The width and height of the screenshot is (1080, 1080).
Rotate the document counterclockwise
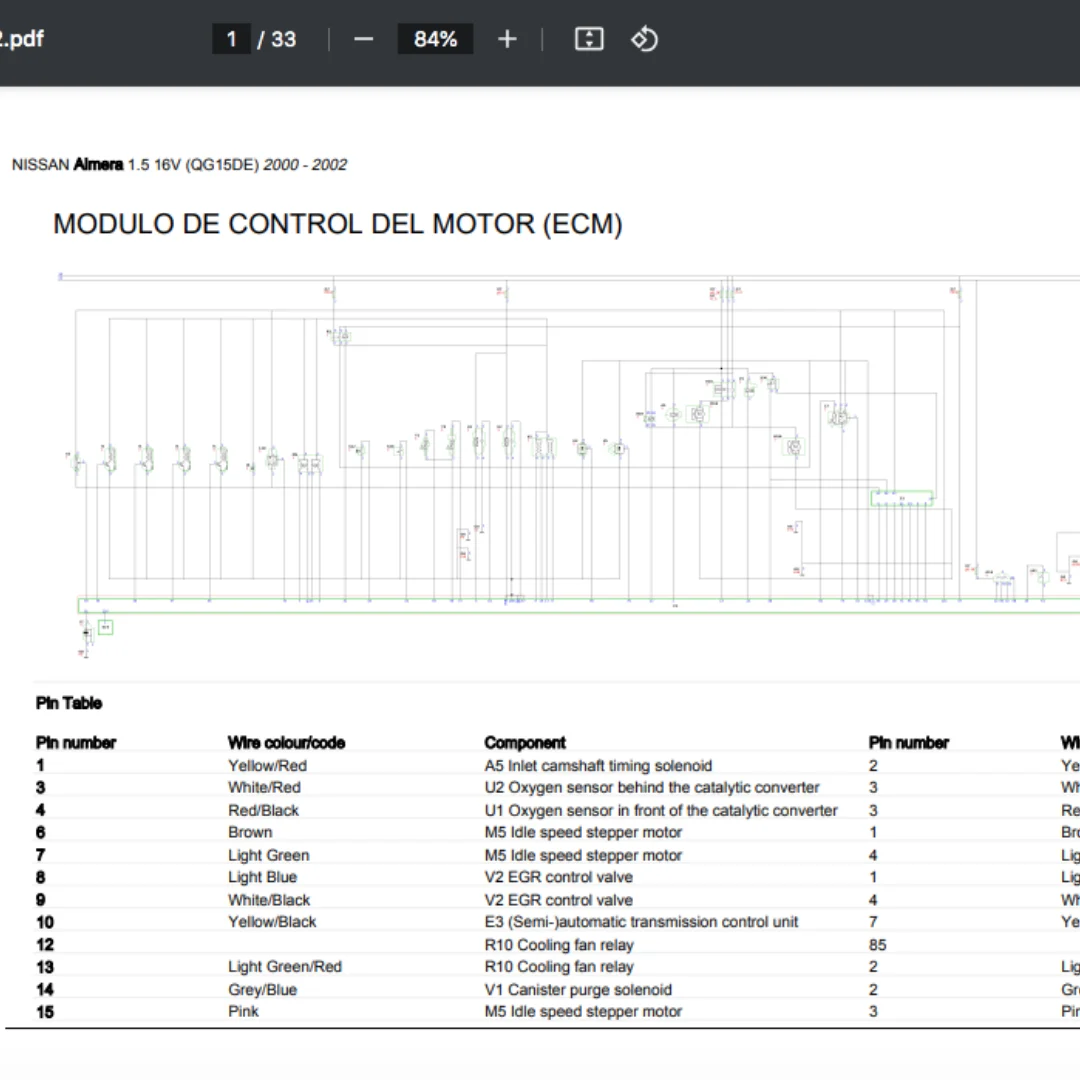click(644, 39)
